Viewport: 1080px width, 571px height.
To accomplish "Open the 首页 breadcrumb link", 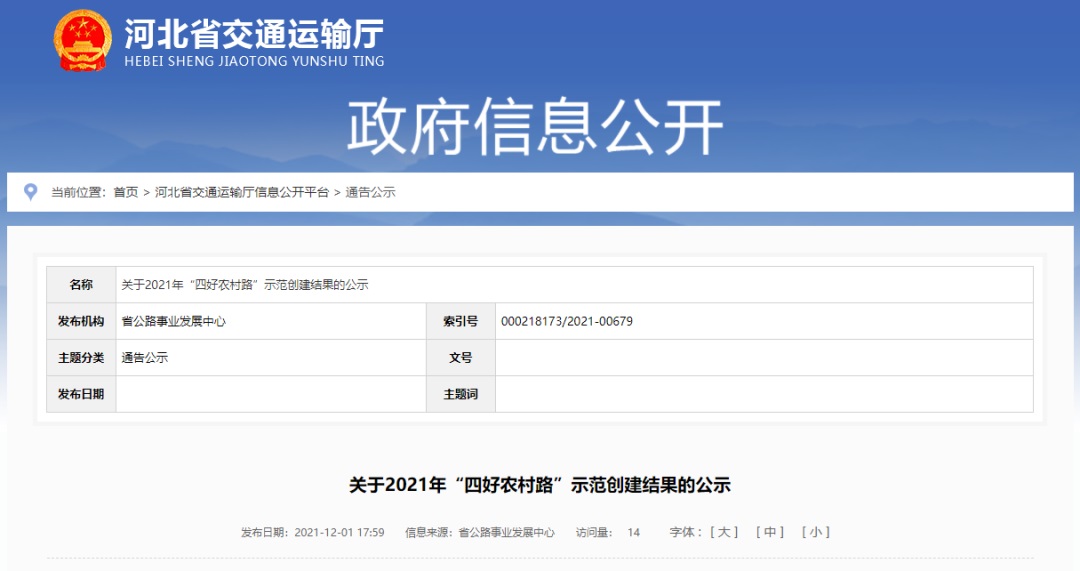I will pyautogui.click(x=126, y=192).
